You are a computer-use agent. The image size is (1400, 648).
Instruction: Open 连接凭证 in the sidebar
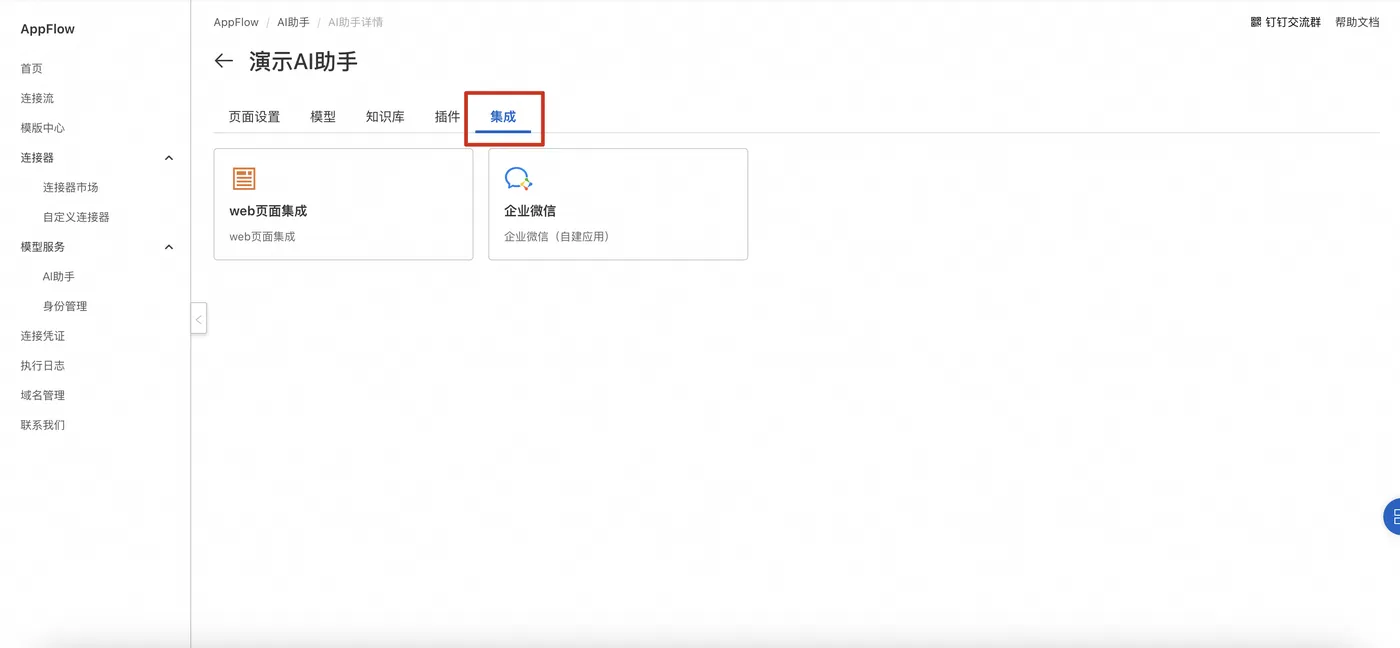click(x=43, y=336)
